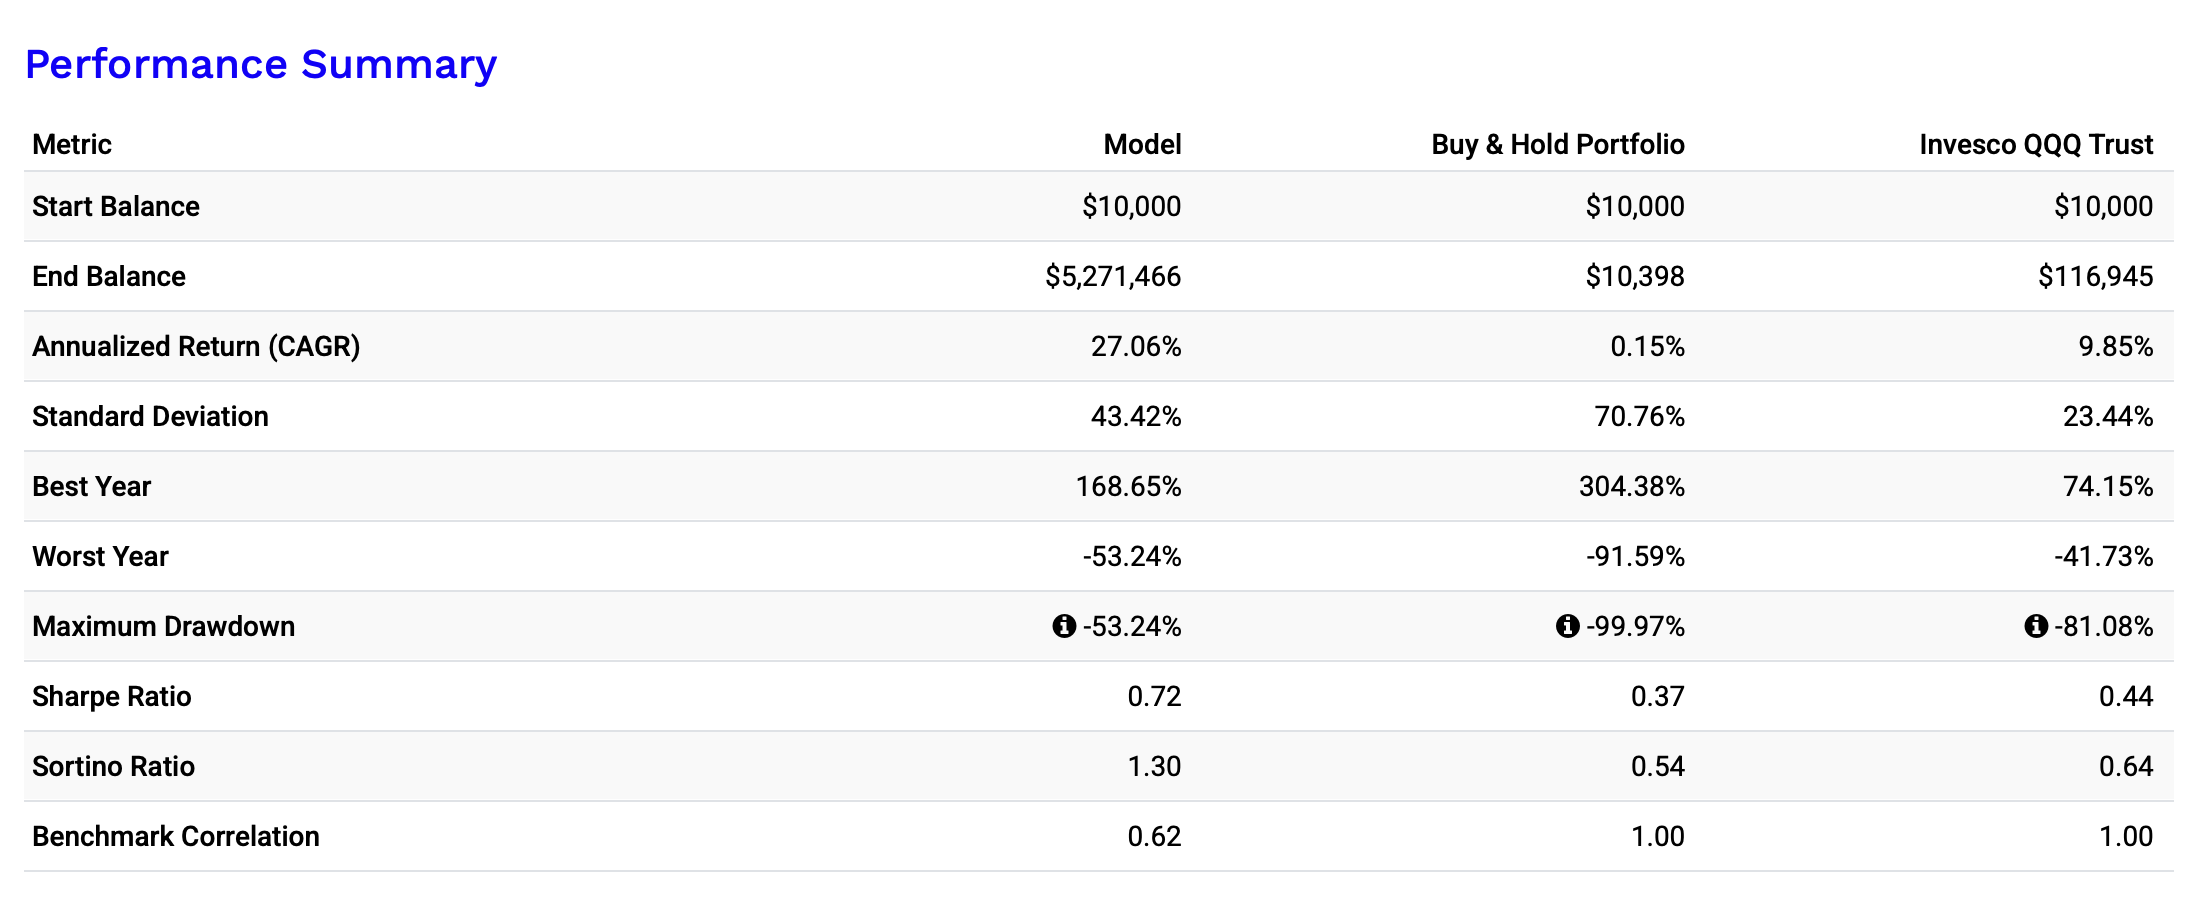Click the Best Year row label
This screenshot has width=2202, height=912.
(91, 486)
